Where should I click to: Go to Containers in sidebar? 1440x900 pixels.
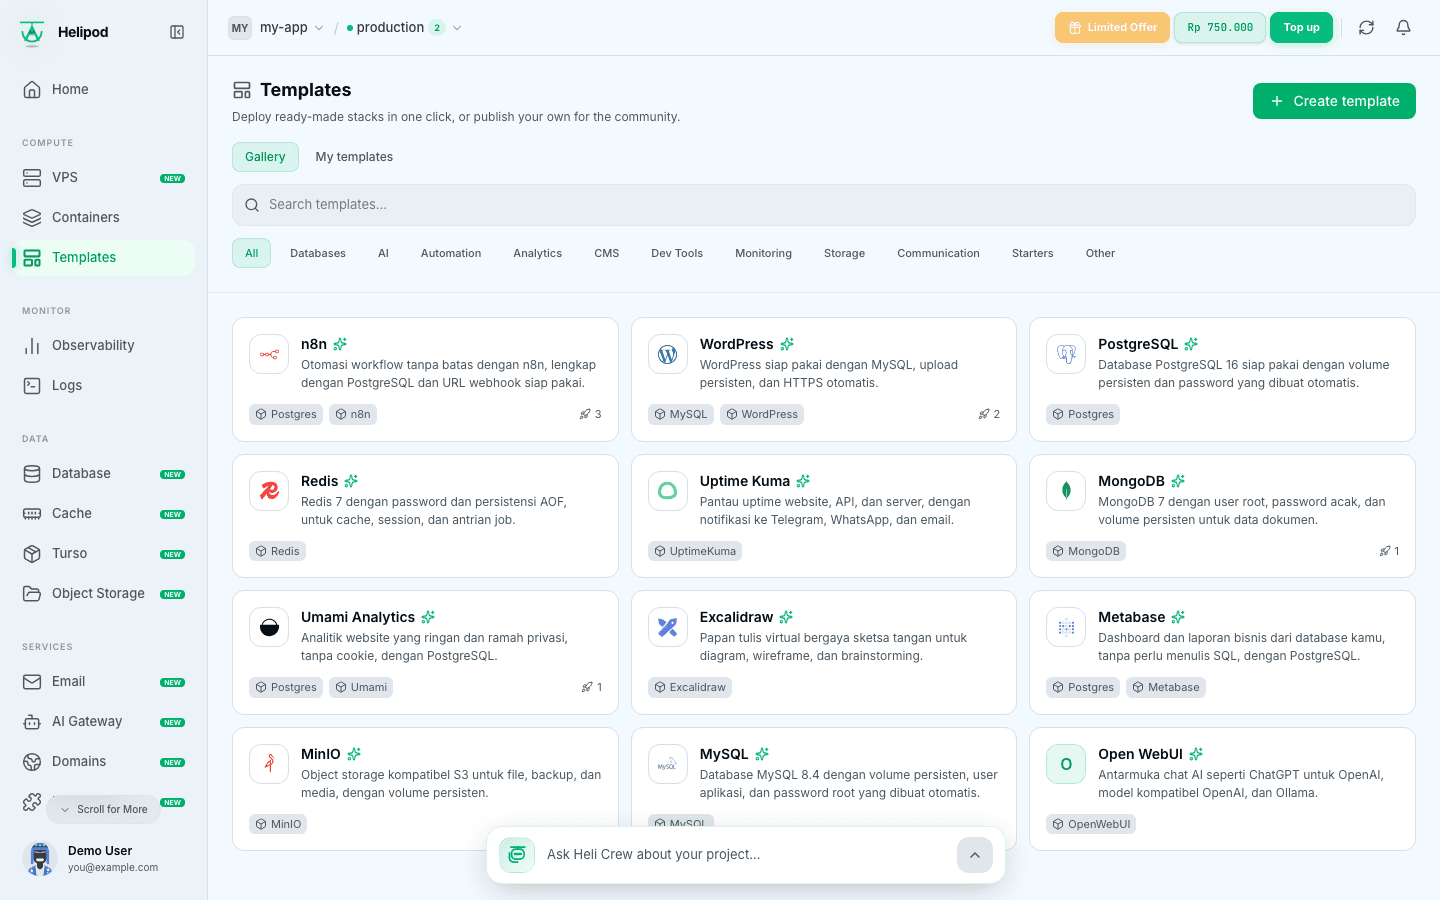click(x=104, y=217)
